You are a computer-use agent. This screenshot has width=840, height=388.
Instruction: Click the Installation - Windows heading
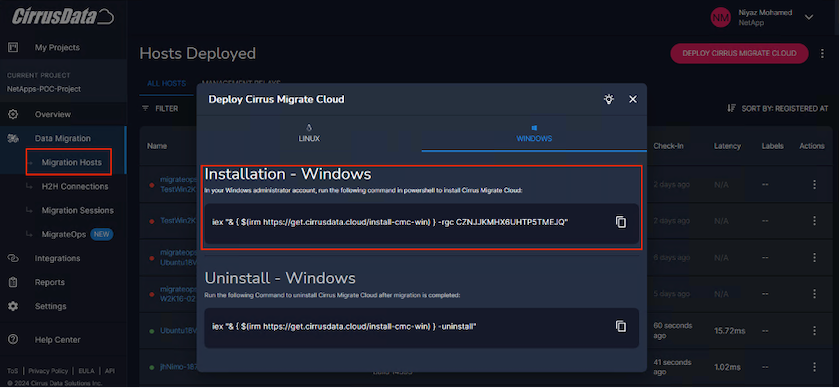(x=288, y=174)
